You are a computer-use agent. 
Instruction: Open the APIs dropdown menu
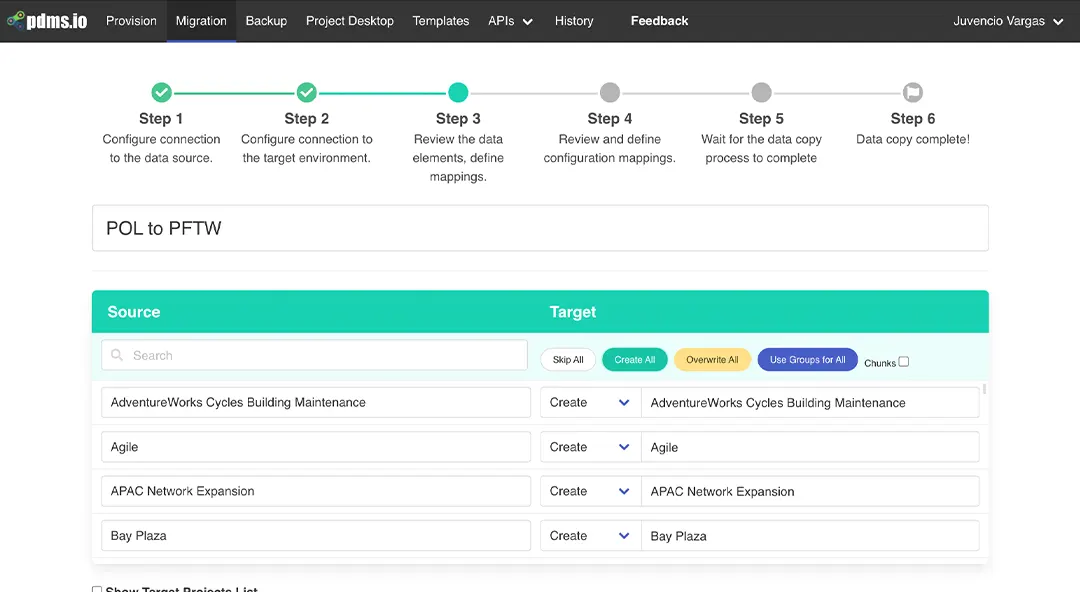tap(510, 21)
